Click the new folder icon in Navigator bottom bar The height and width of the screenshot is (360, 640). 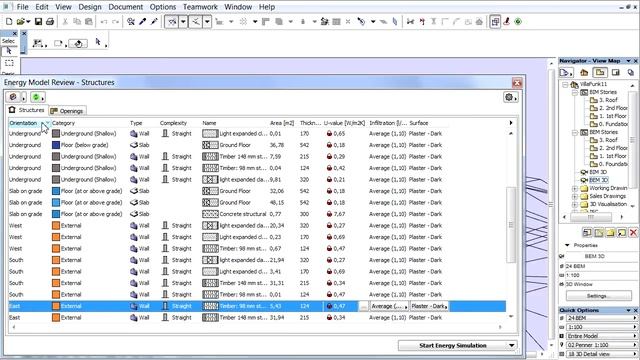[x=610, y=233]
